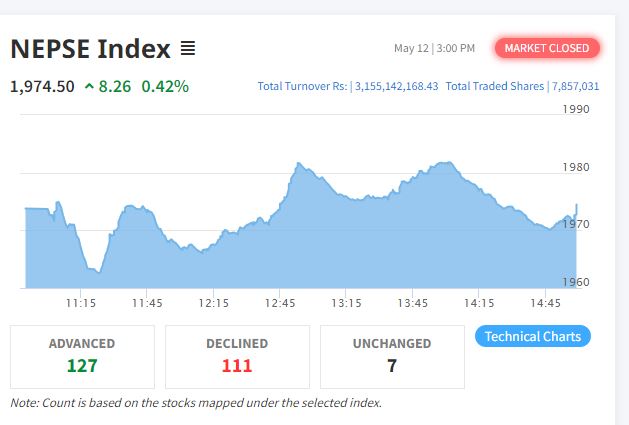Select the UNCHANGED 7 box
Viewport: 629px width, 425px height.
tap(392, 356)
